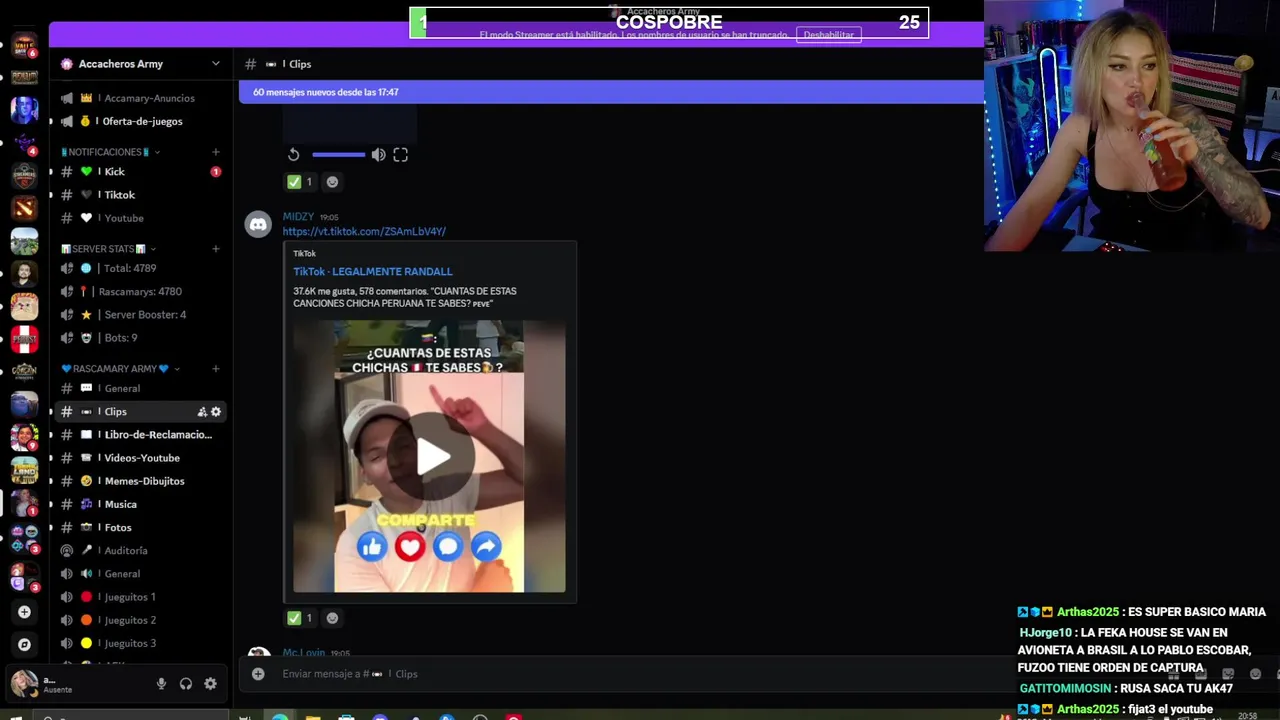
Task: Select the Tiktok channel
Action: pyautogui.click(x=139, y=195)
